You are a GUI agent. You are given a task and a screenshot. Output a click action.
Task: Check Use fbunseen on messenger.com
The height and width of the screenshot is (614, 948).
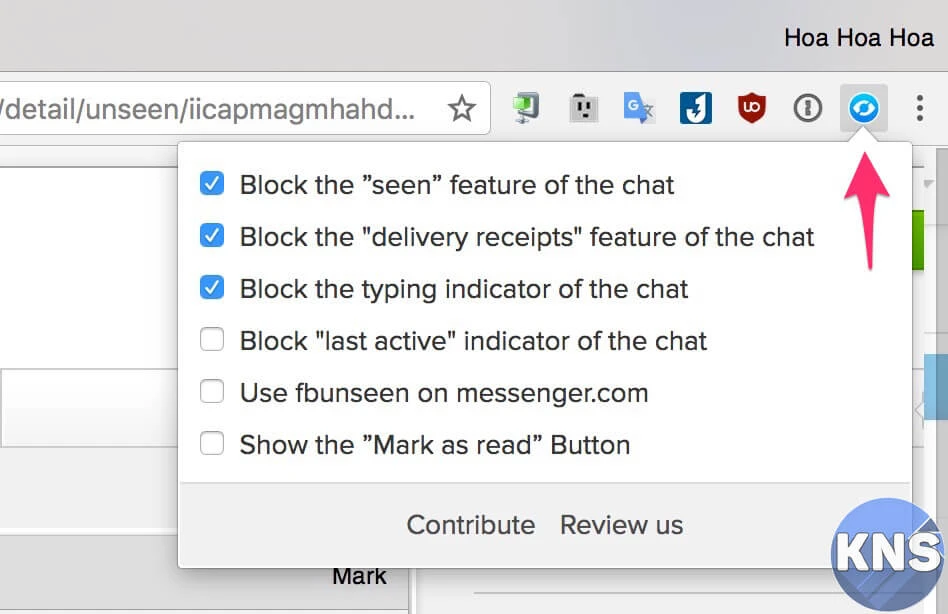click(x=212, y=392)
